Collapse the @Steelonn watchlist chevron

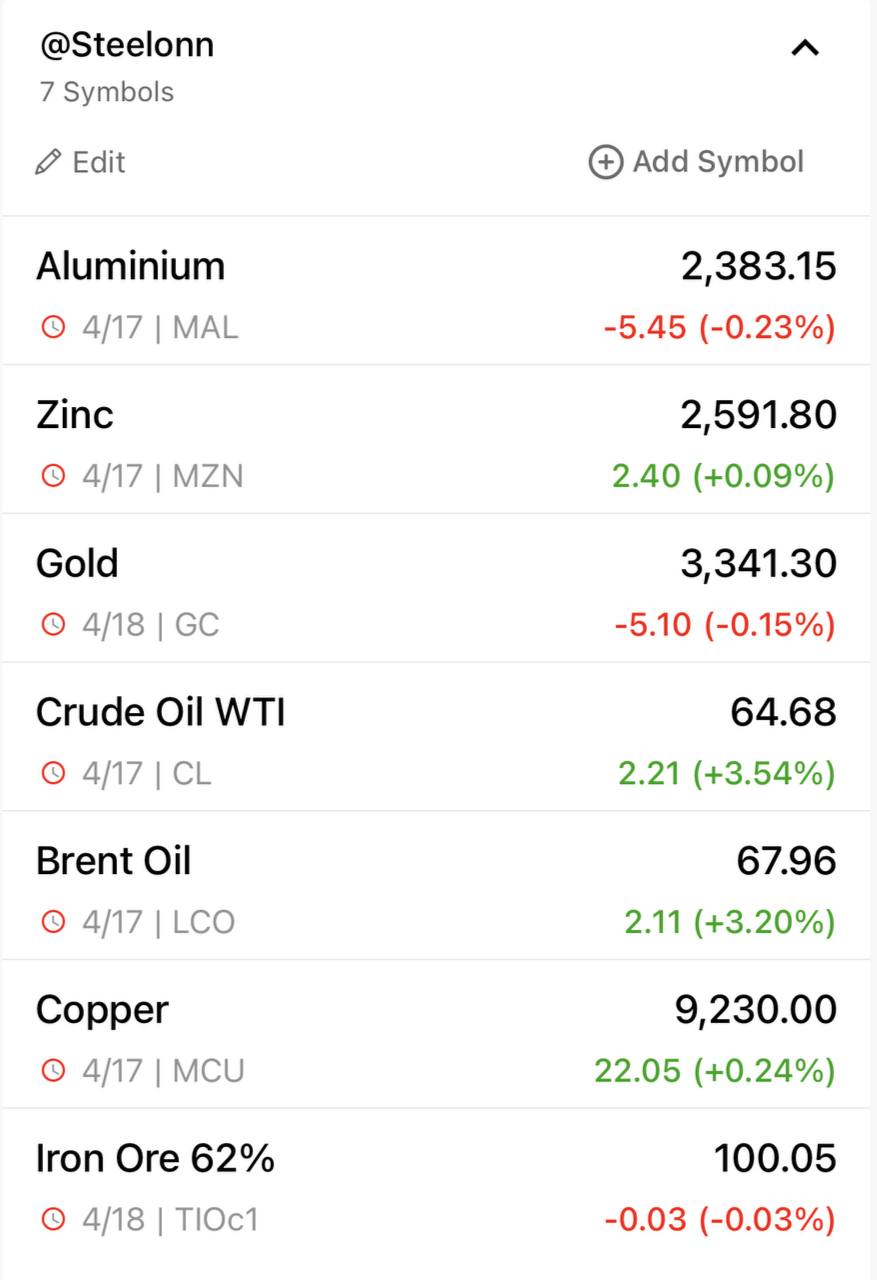pyautogui.click(x=805, y=48)
